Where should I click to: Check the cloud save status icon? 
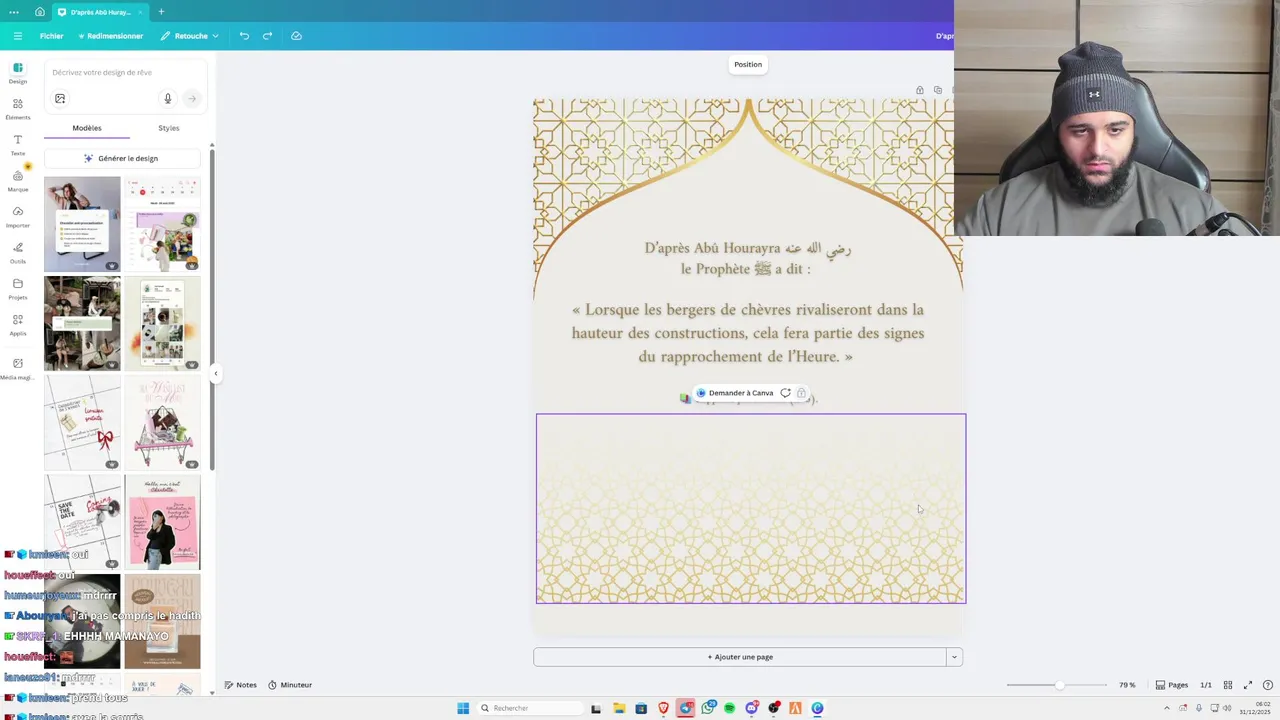tap(296, 36)
